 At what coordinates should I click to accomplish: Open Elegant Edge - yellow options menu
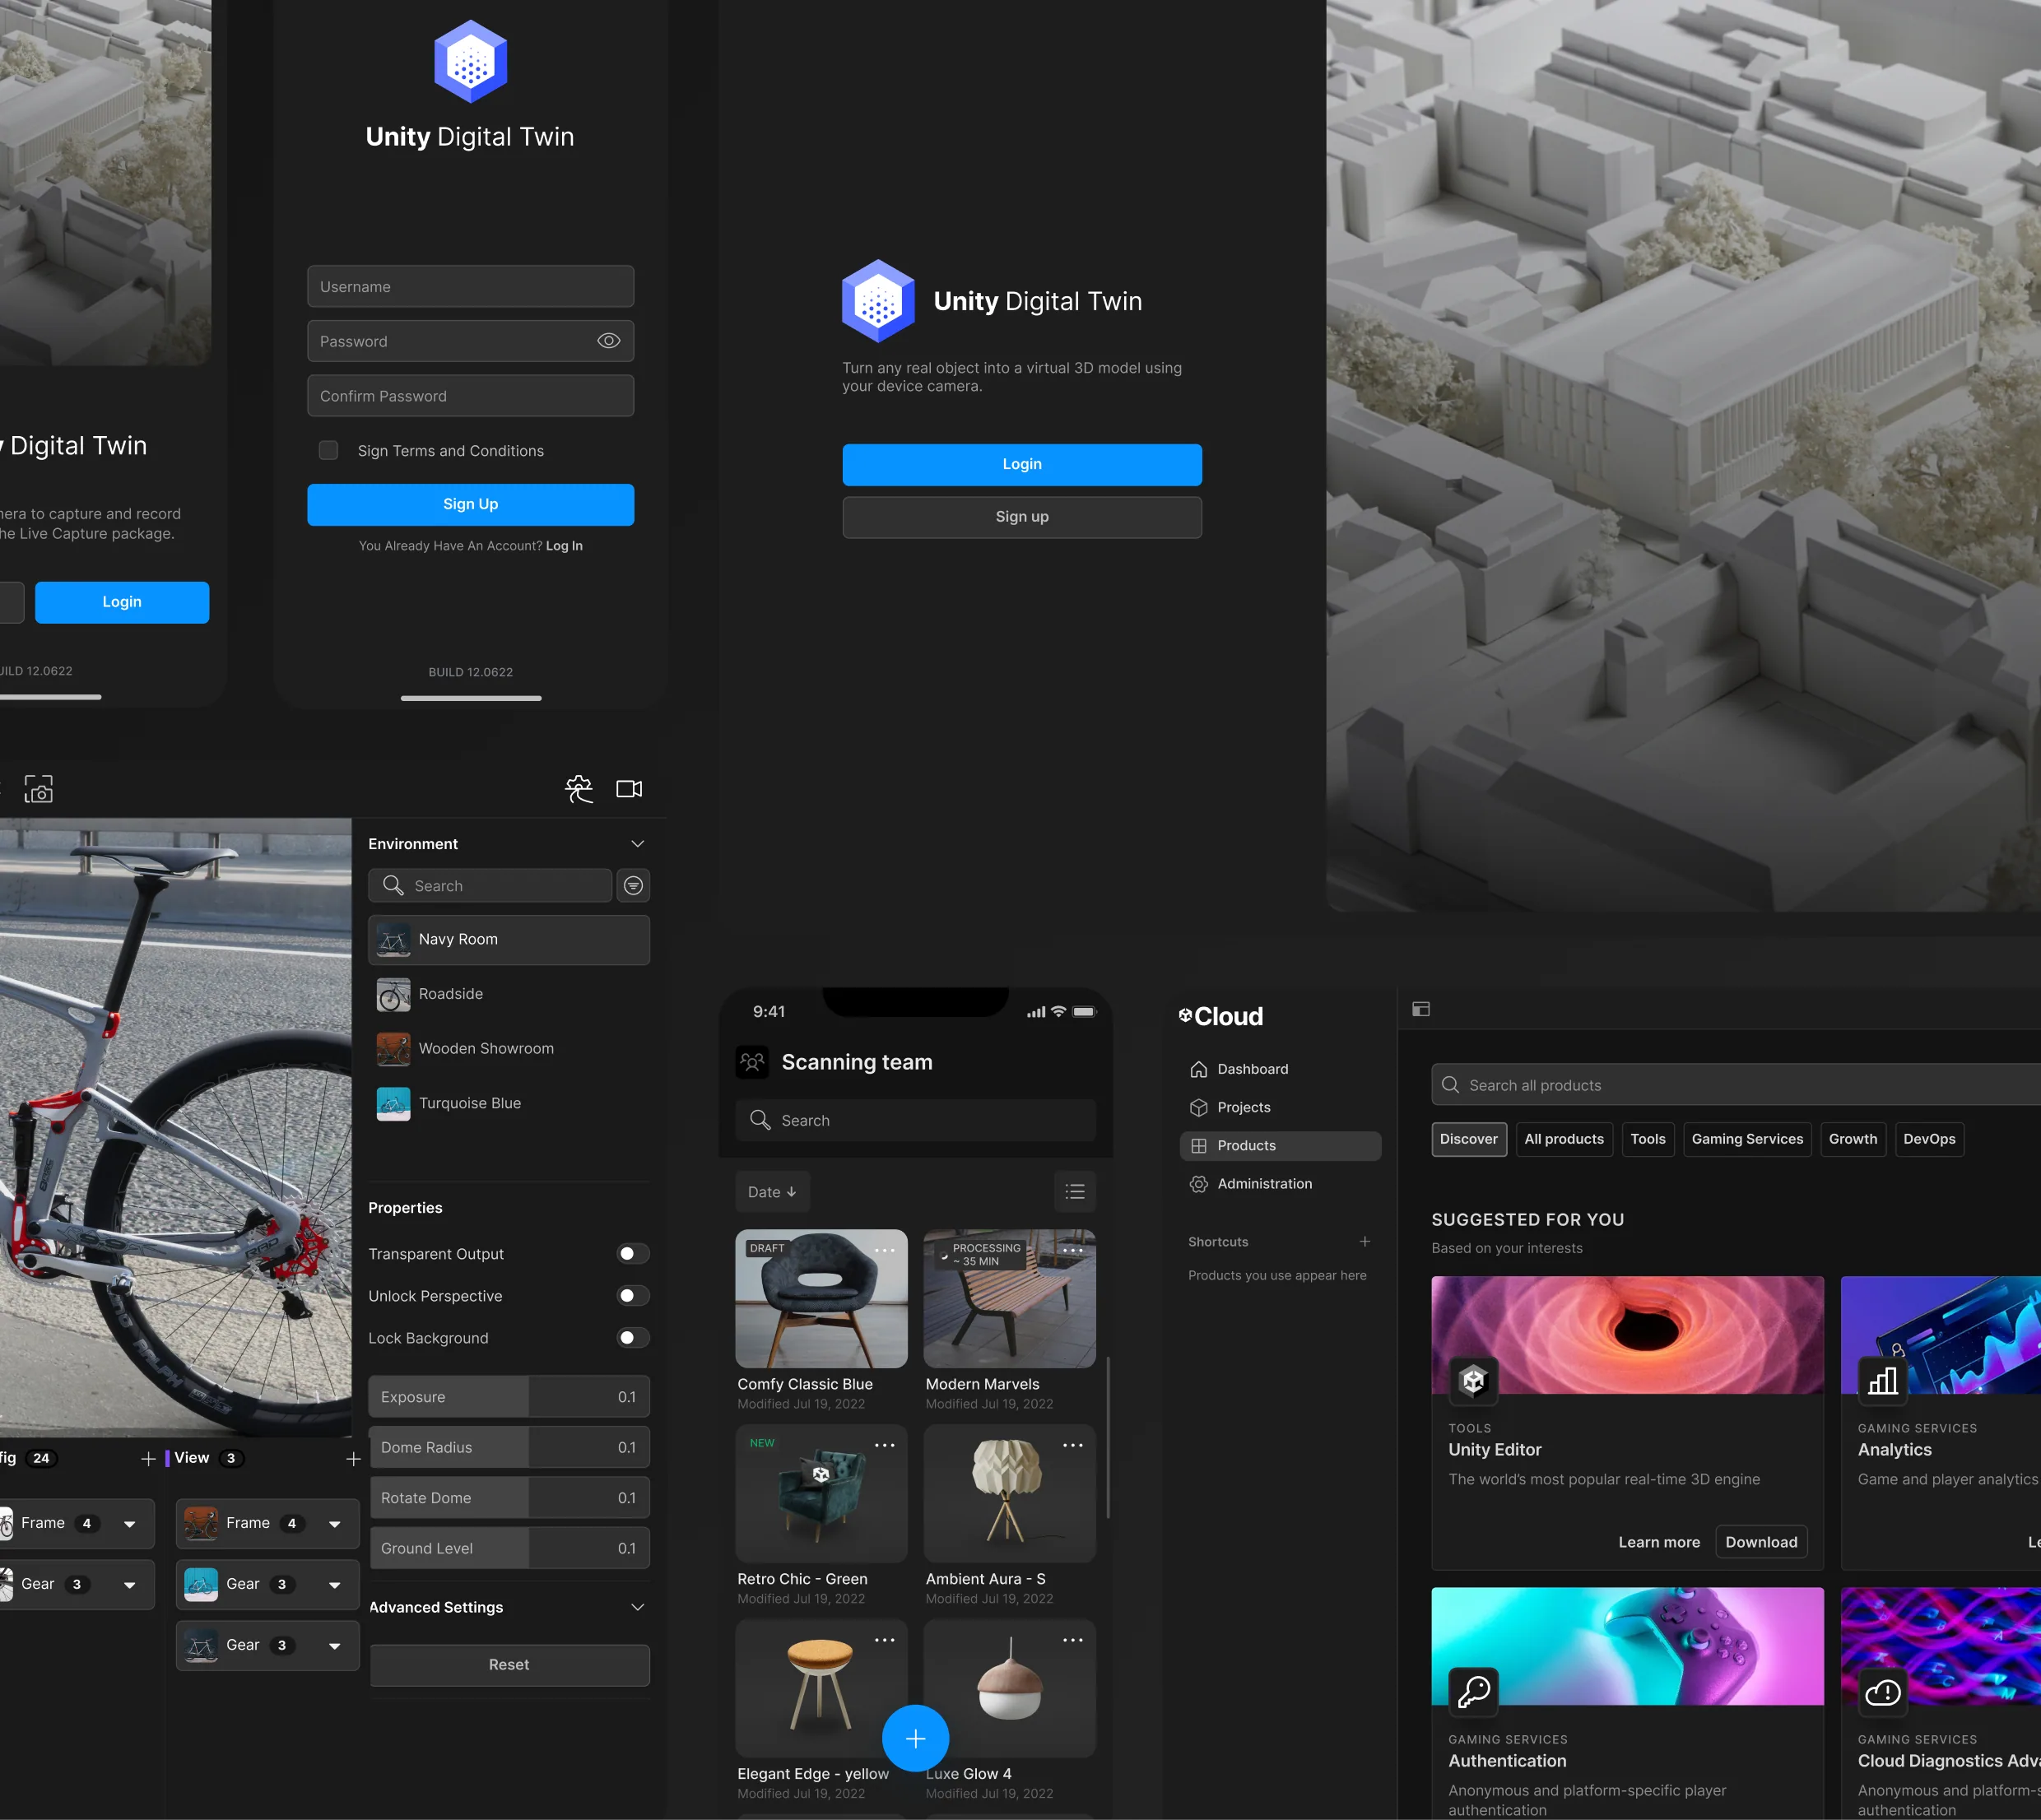tap(885, 1640)
